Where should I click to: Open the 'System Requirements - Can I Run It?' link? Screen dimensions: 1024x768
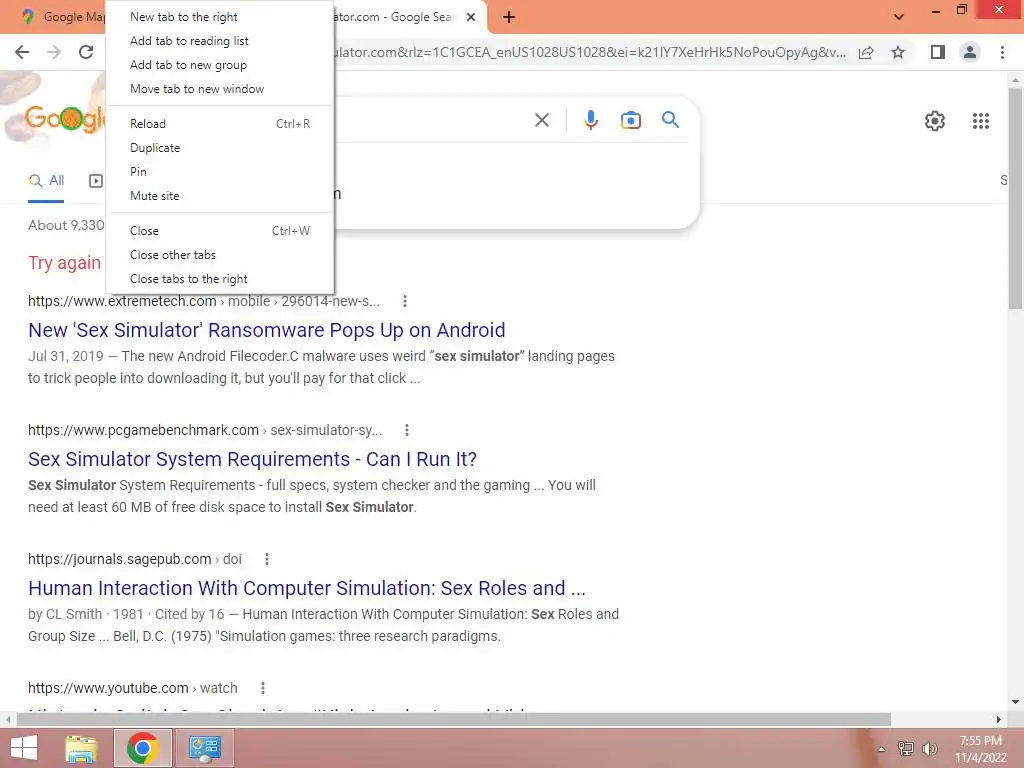coord(252,459)
